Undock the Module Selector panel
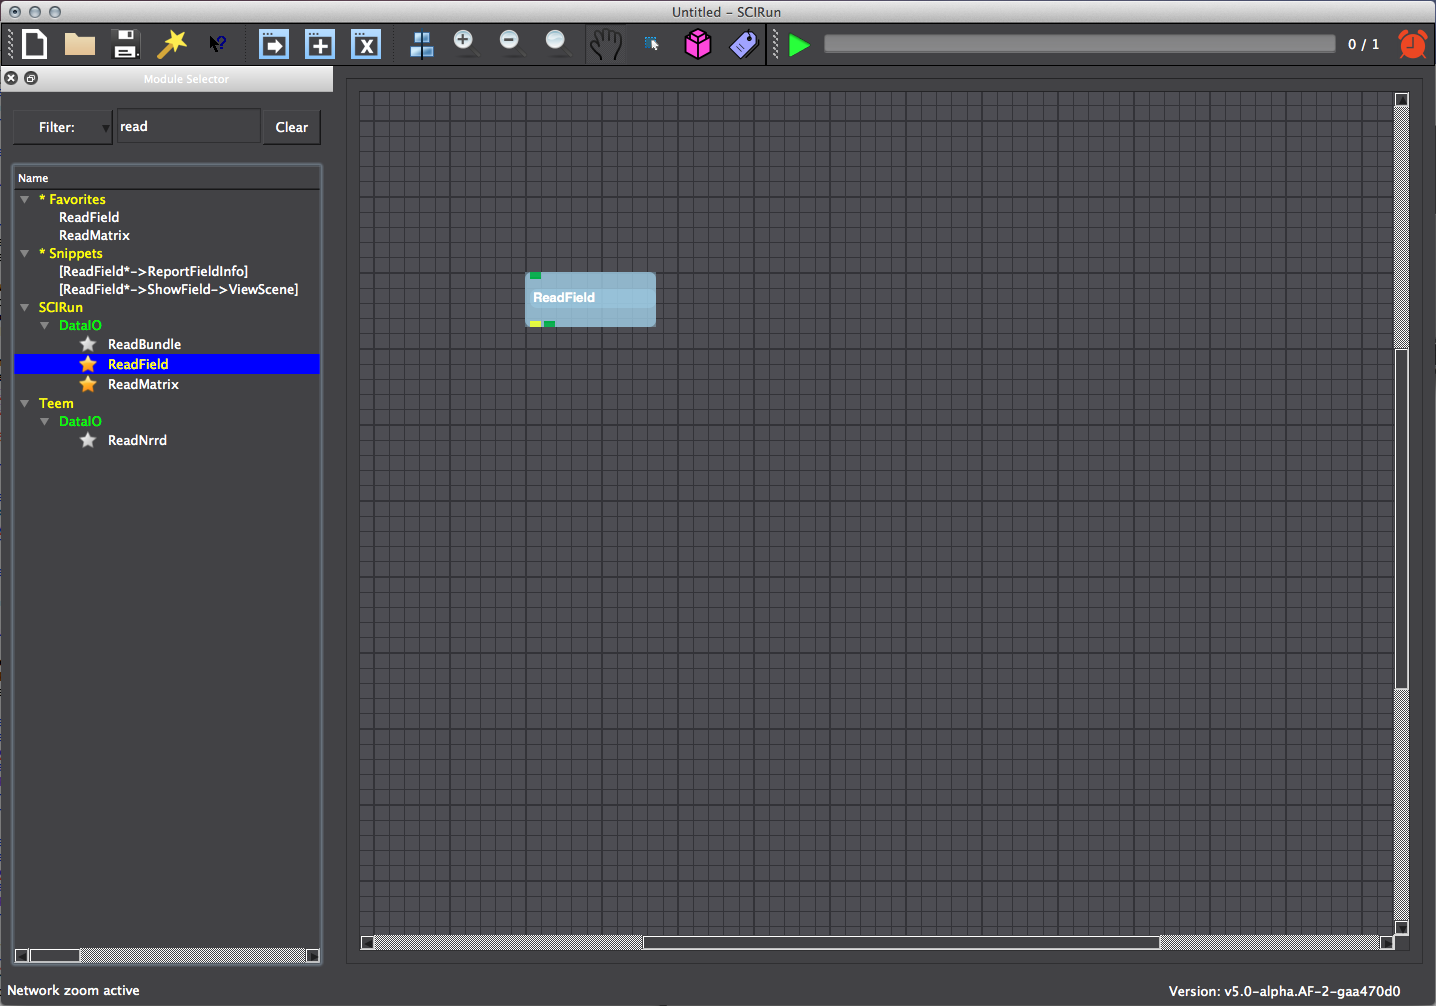Image resolution: width=1436 pixels, height=1006 pixels. 31,78
